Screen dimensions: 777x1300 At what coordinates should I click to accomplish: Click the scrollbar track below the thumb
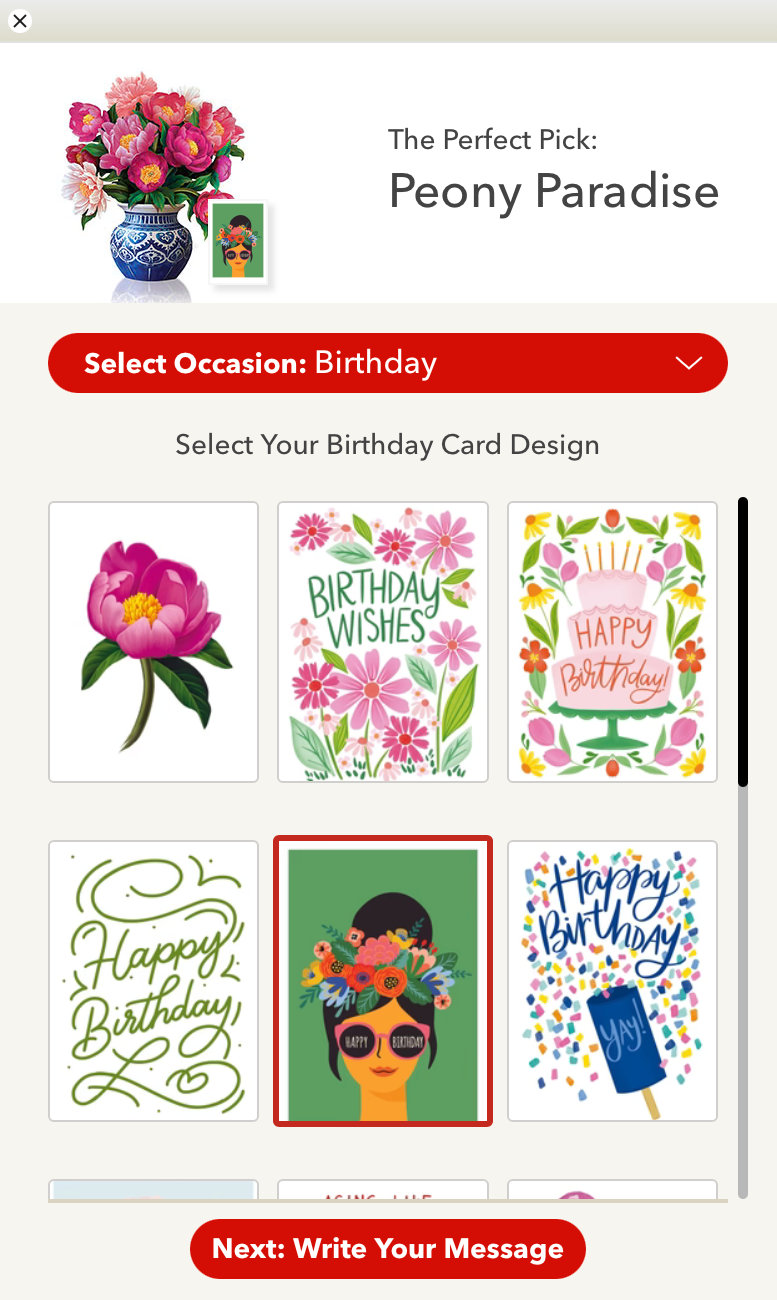tap(743, 992)
